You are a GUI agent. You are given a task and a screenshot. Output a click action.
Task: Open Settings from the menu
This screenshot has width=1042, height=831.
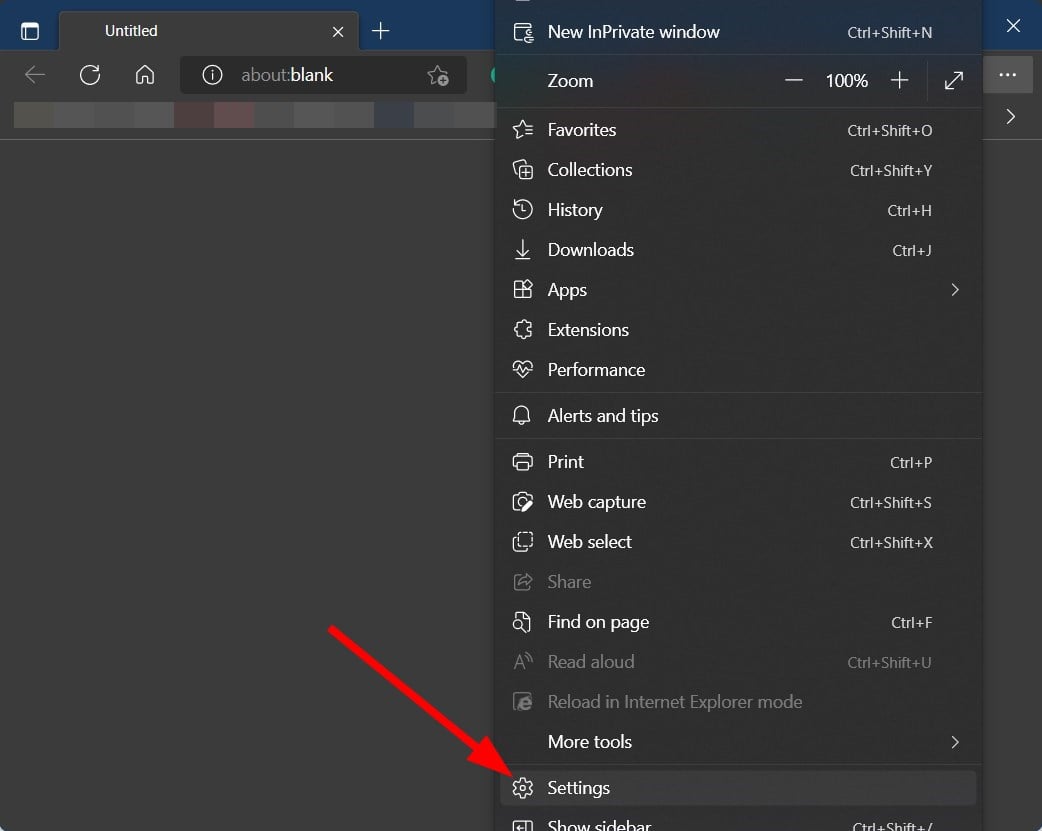(x=578, y=788)
